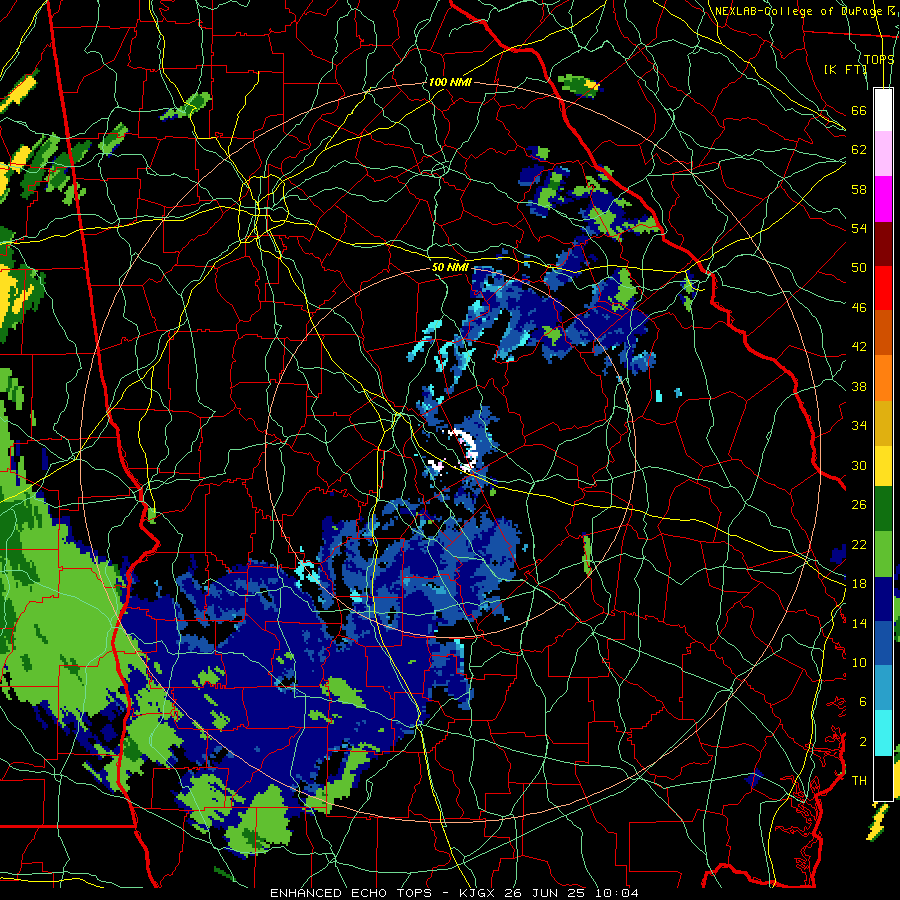Screen dimensions: 900x900
Task: Click the "ENHANCED ECHO TOPS" caption text
Action: (x=351, y=893)
